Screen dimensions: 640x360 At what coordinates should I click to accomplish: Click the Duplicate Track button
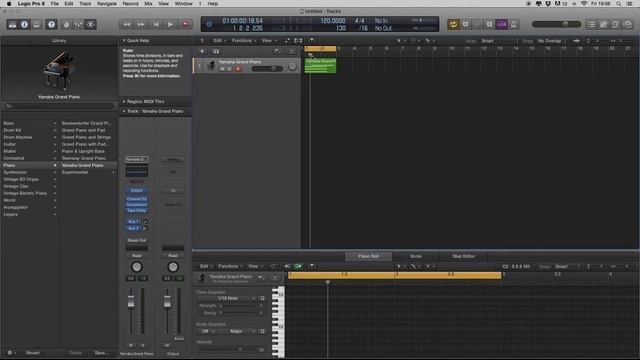click(216, 51)
